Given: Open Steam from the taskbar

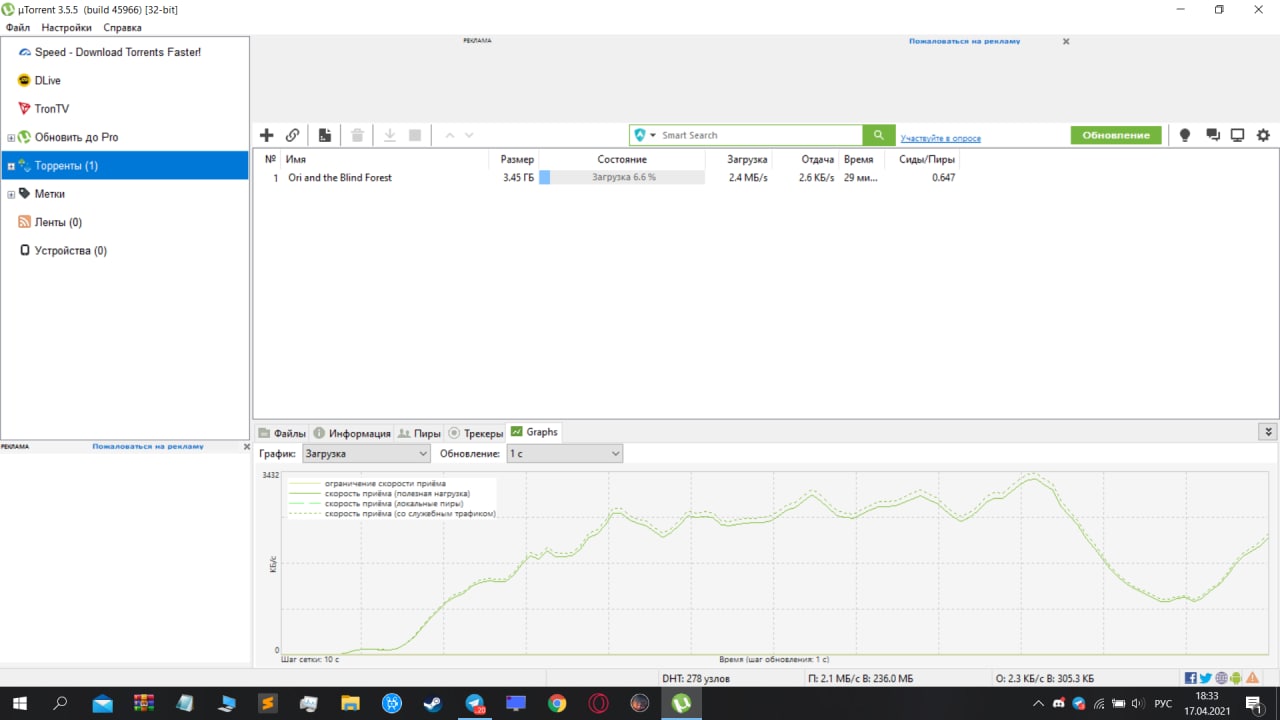Looking at the screenshot, I should click(433, 704).
